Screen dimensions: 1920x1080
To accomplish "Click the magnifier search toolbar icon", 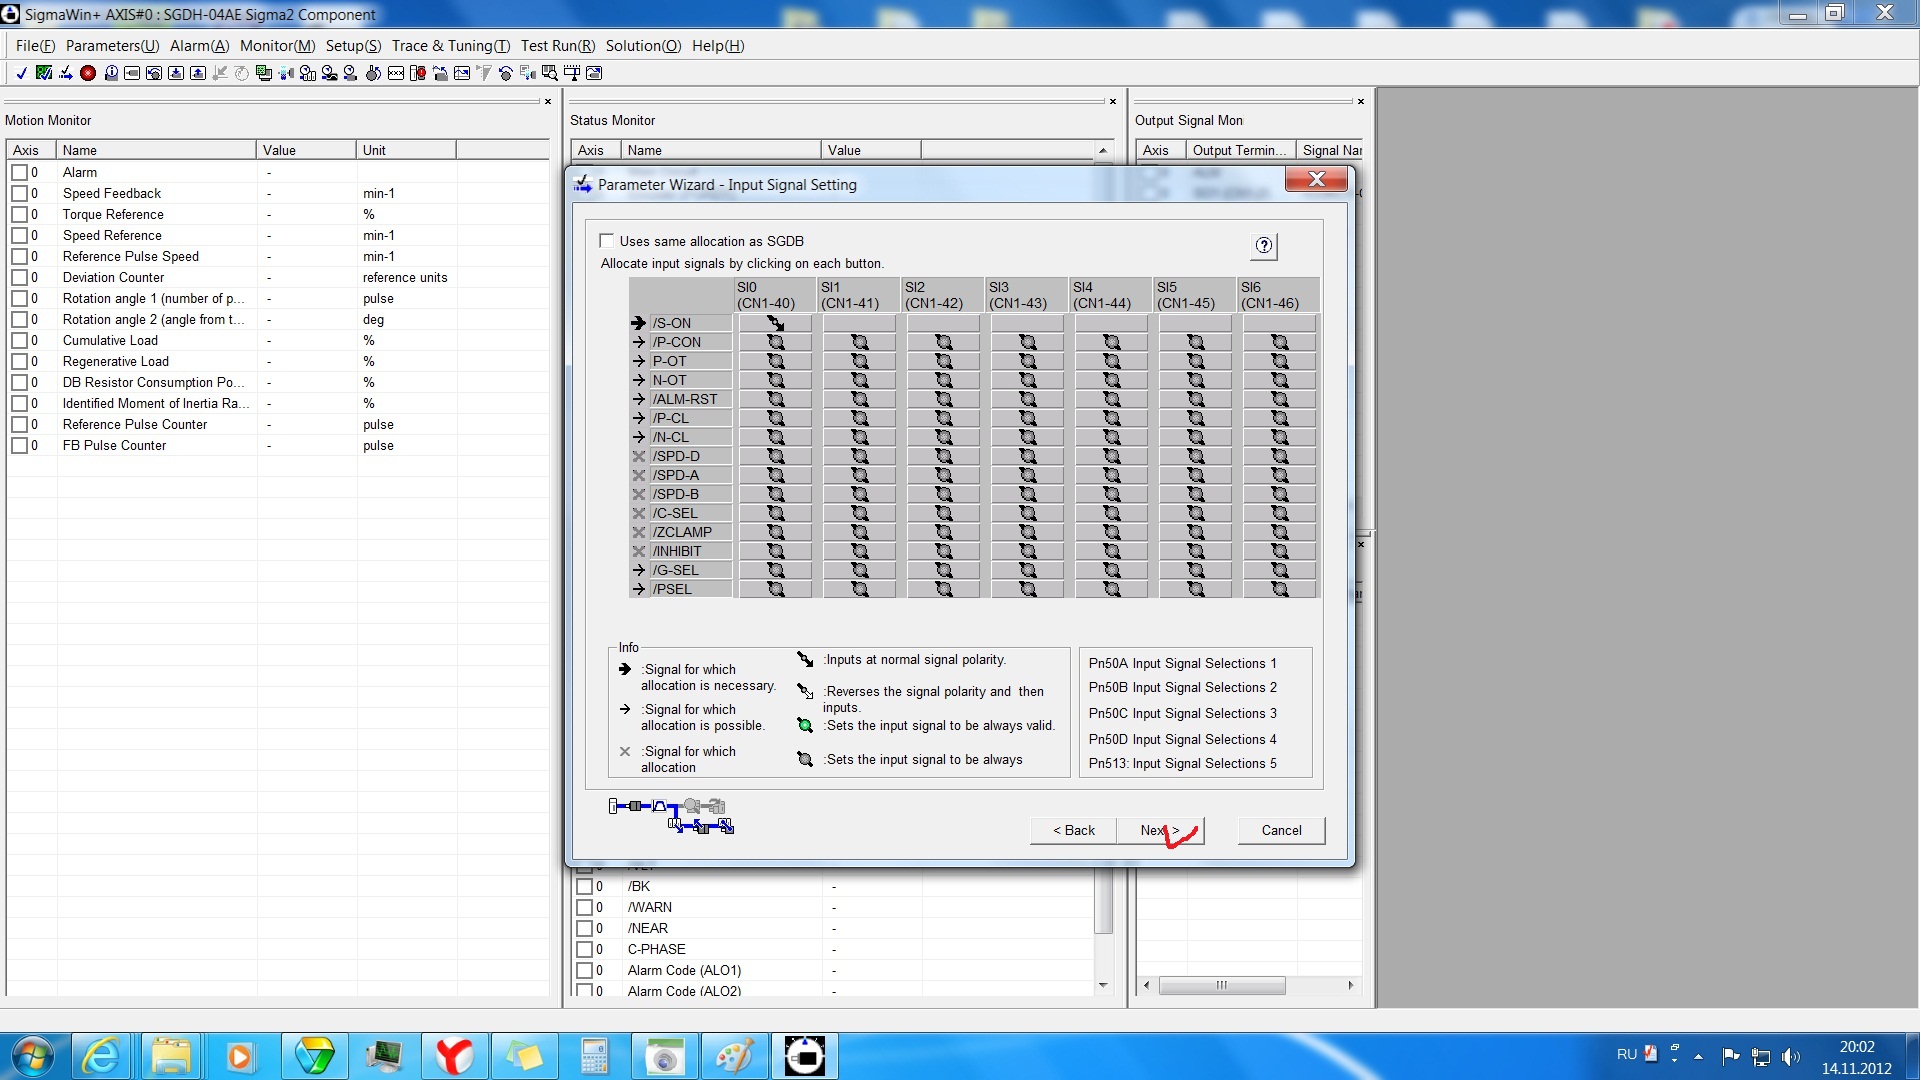I will click(x=549, y=73).
